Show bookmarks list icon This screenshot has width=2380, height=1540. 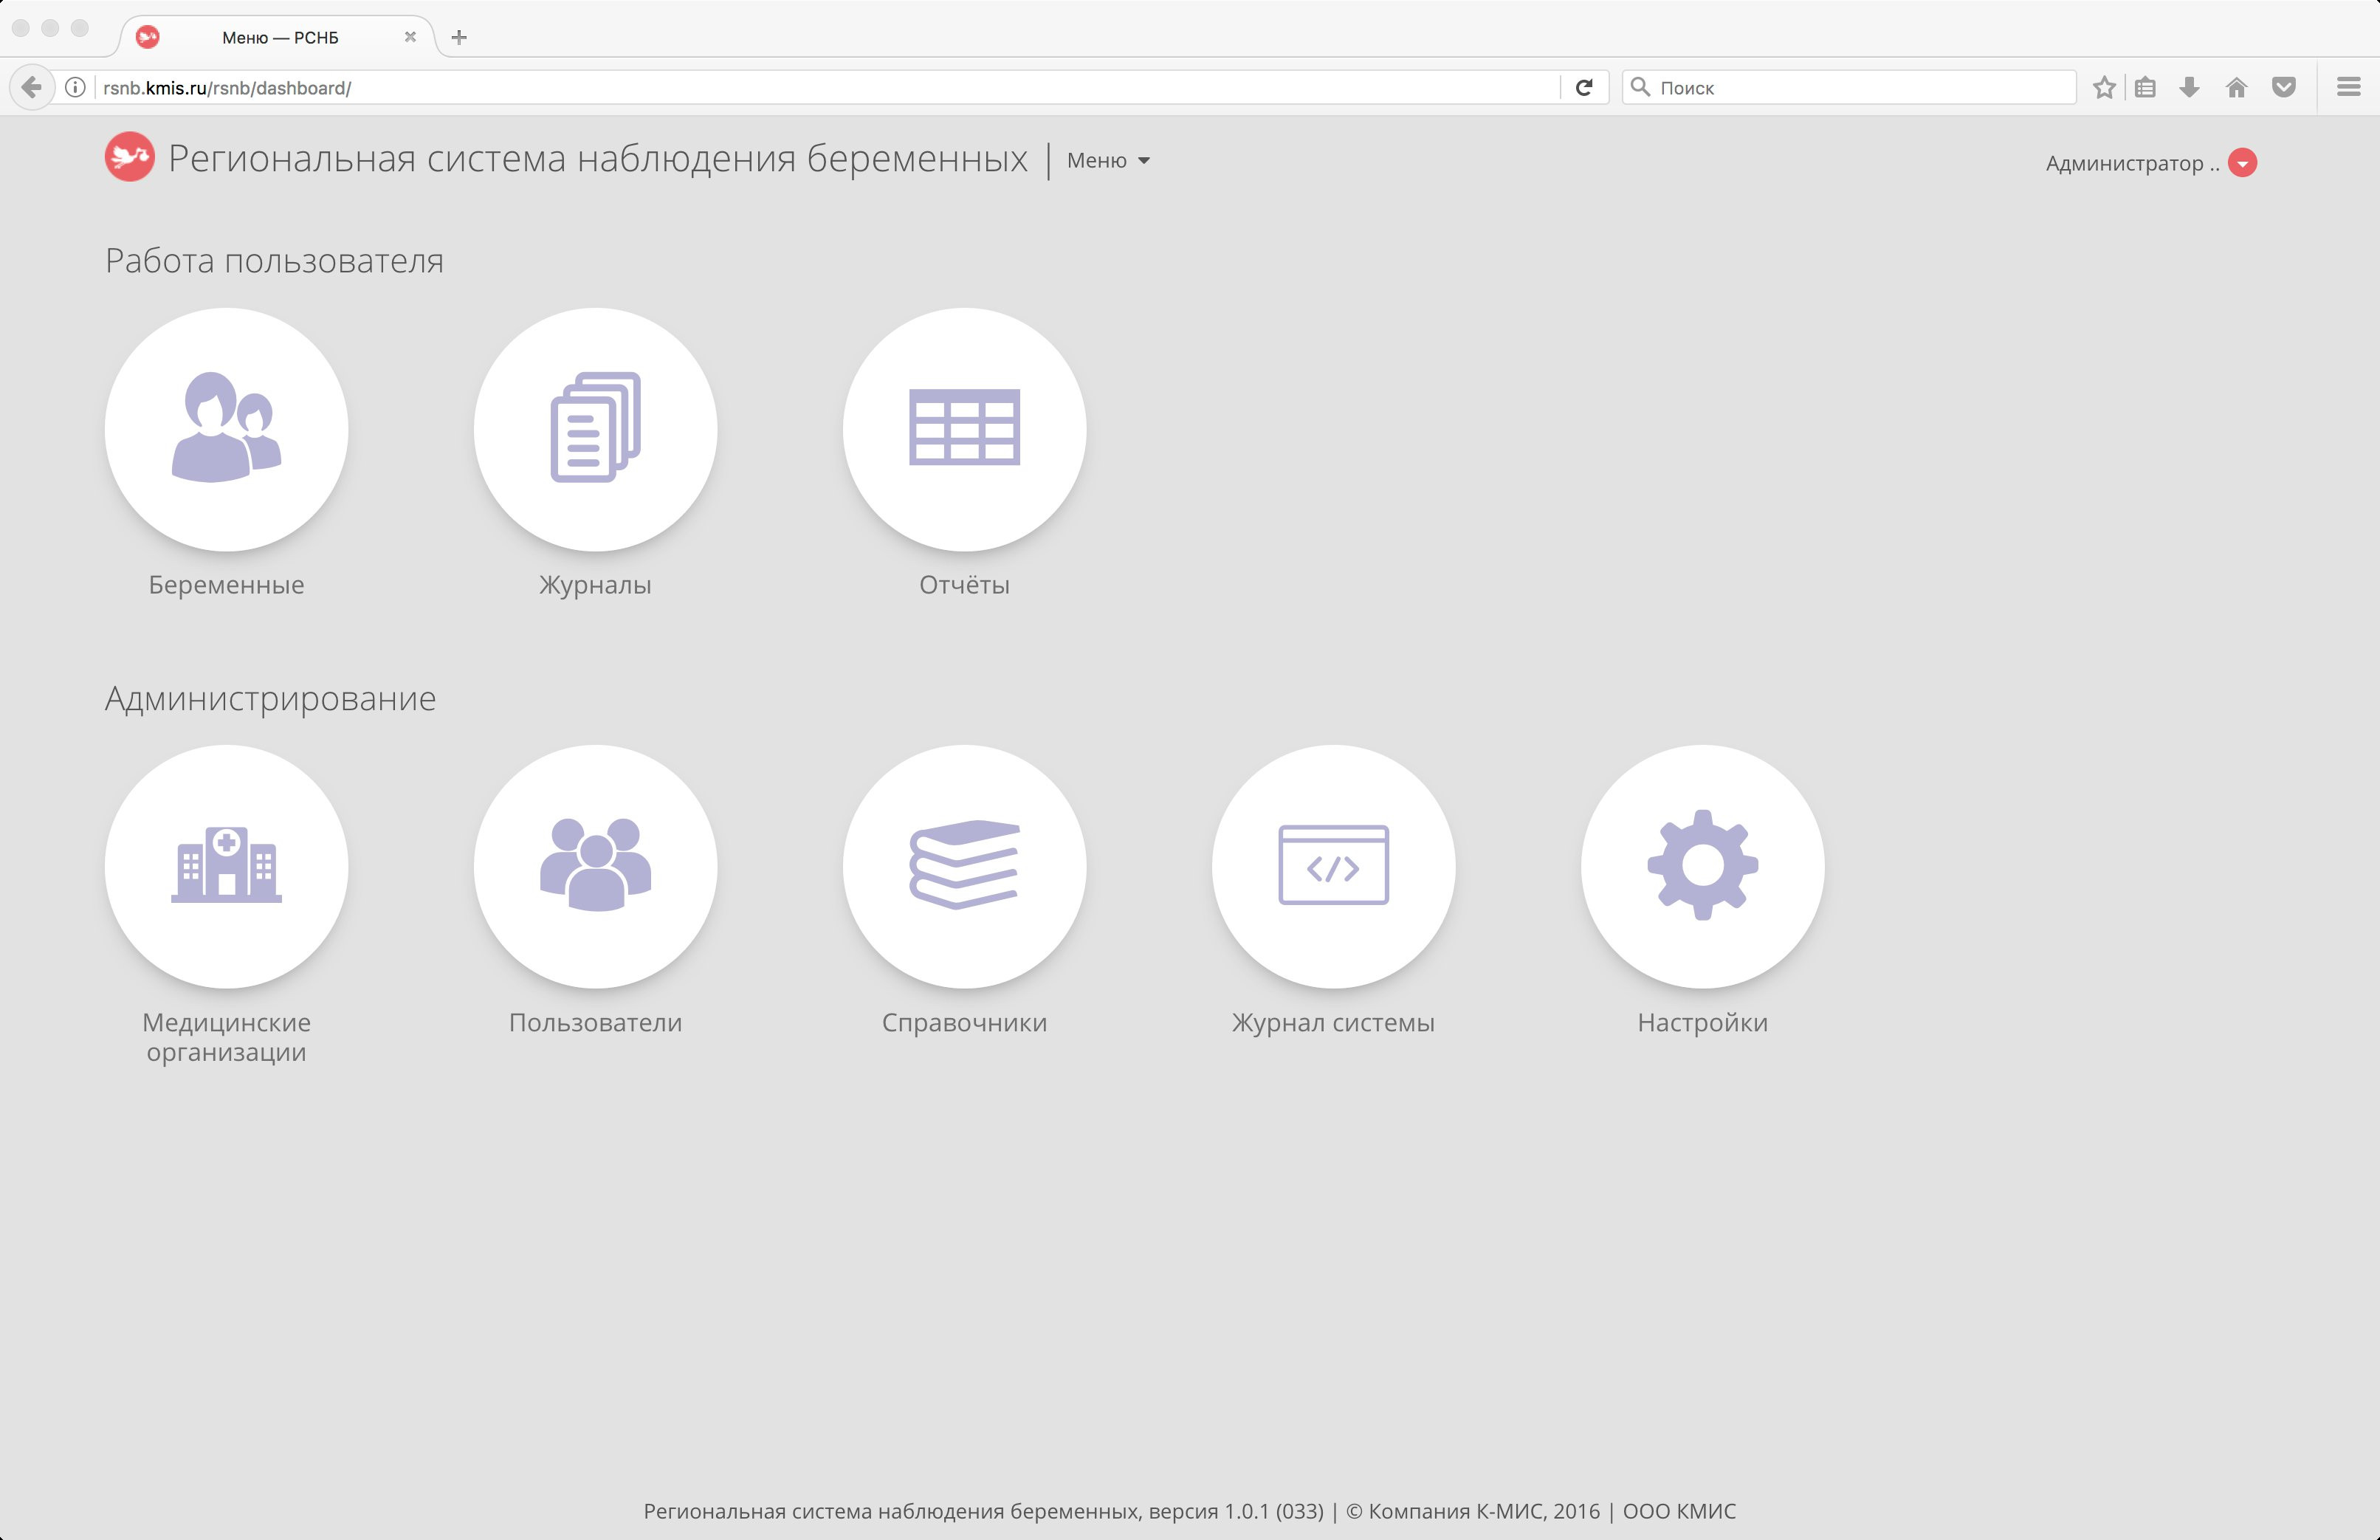click(2145, 87)
